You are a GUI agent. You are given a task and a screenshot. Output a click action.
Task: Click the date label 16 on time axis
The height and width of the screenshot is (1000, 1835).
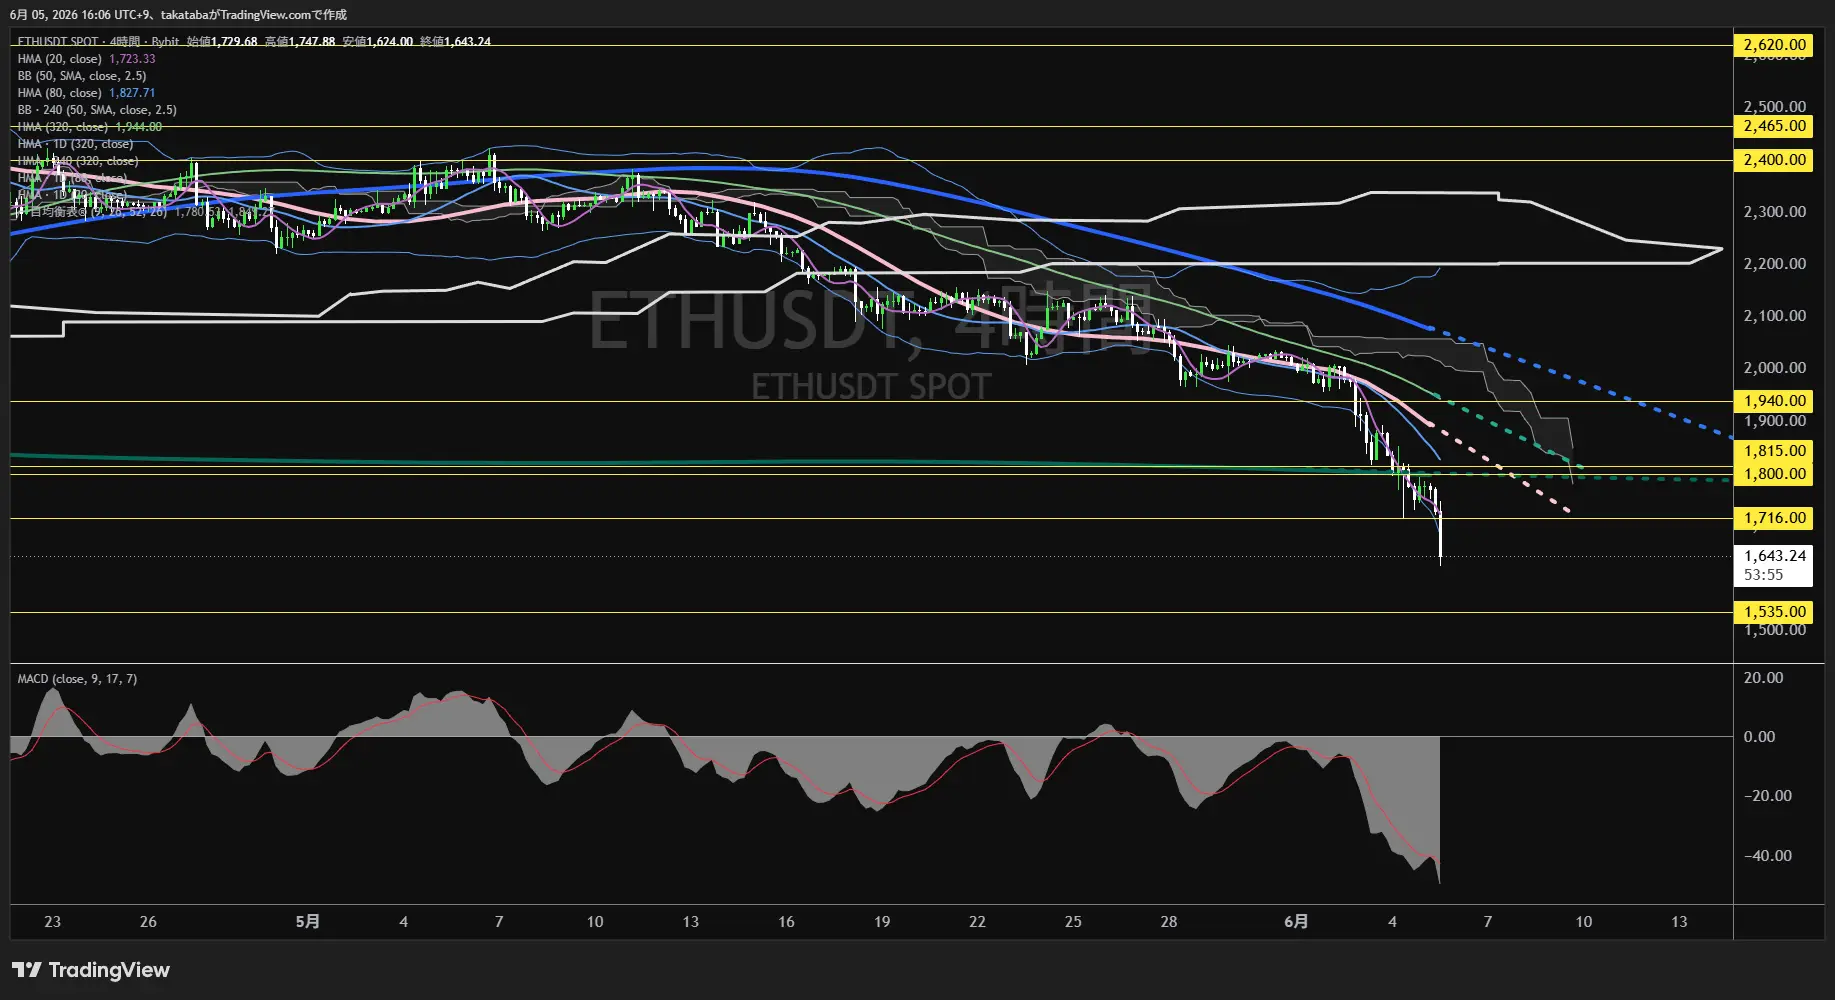(x=786, y=922)
